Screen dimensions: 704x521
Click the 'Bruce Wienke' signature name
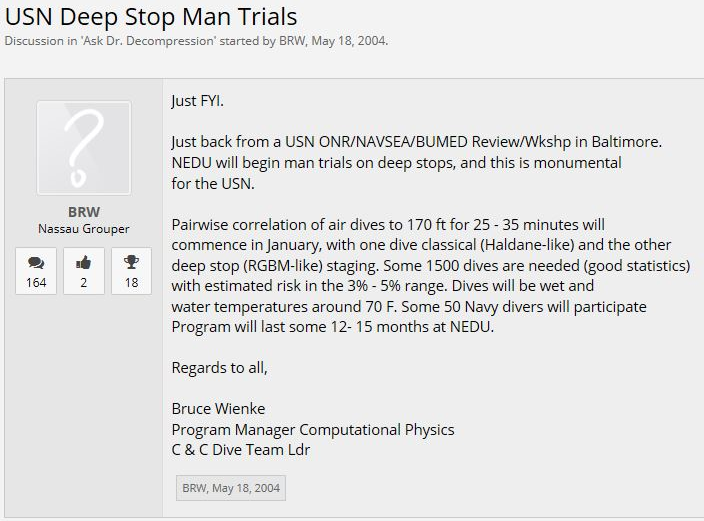click(218, 408)
